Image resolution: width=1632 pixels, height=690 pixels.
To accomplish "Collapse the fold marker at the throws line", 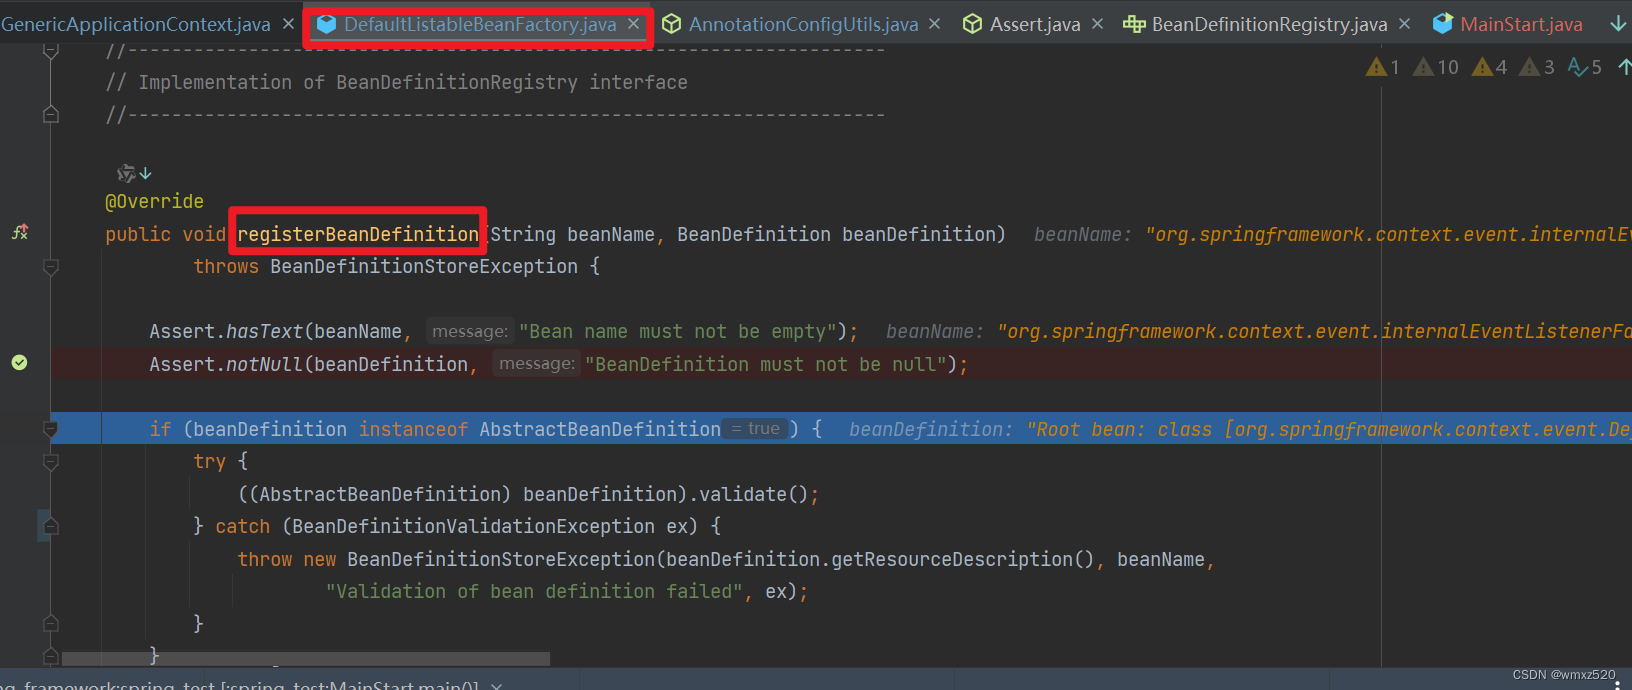I will pos(51,267).
